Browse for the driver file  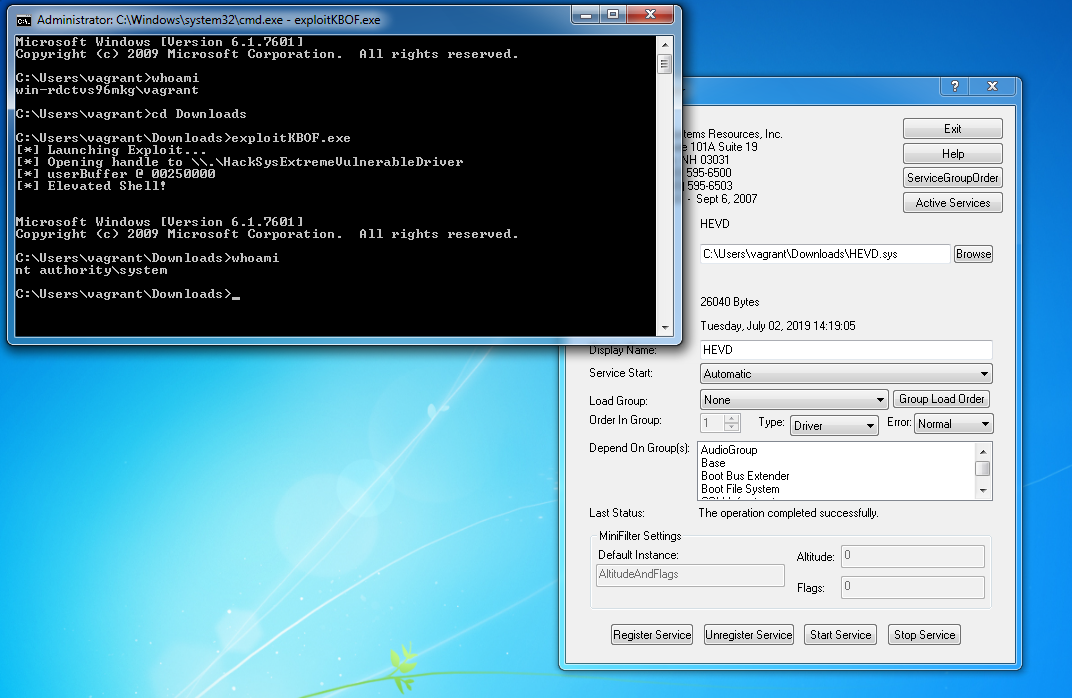coord(973,254)
